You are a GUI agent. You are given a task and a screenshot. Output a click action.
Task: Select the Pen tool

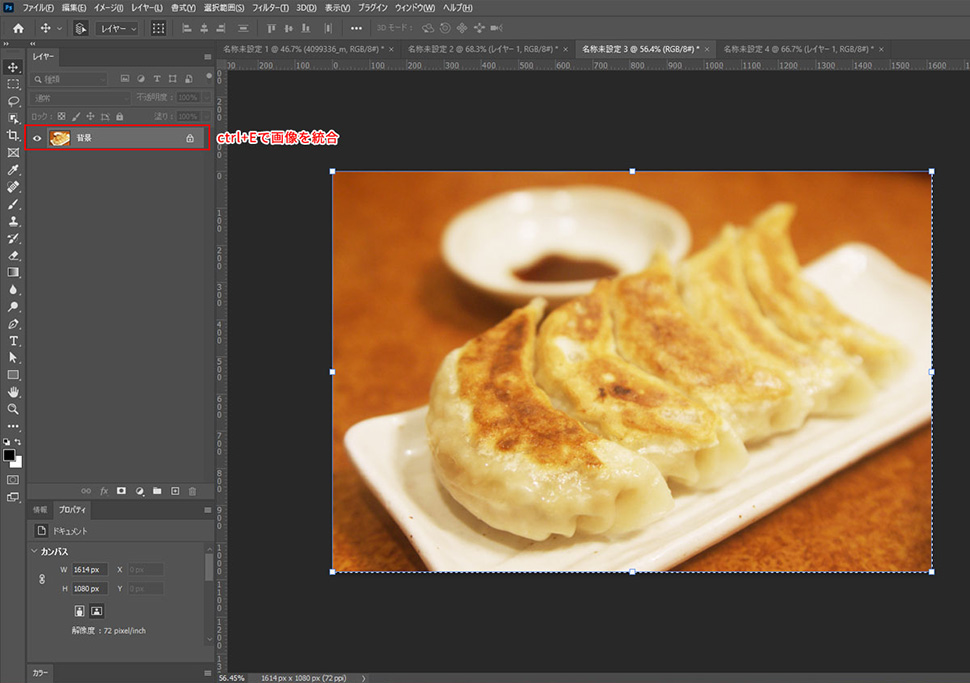[x=13, y=324]
